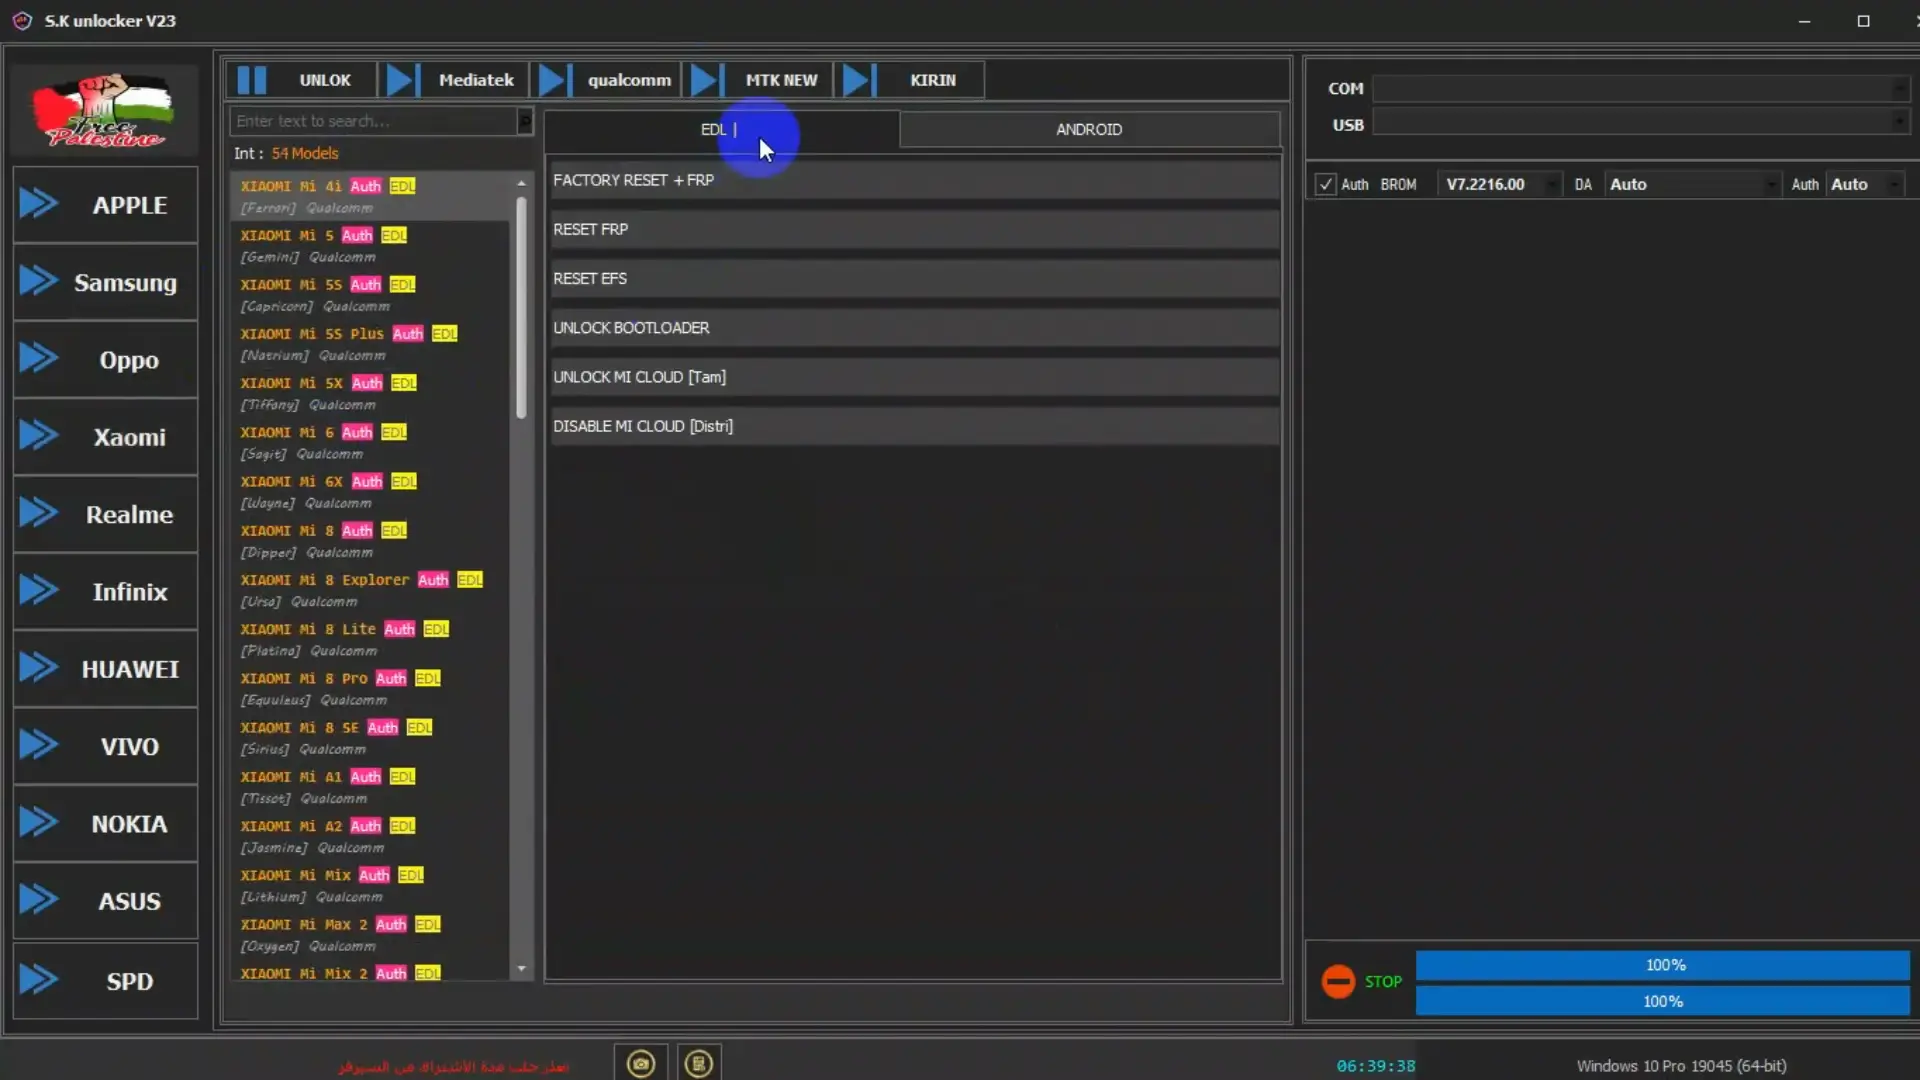The height and width of the screenshot is (1080, 1920).
Task: Click the search icon in search box
Action: [525, 121]
